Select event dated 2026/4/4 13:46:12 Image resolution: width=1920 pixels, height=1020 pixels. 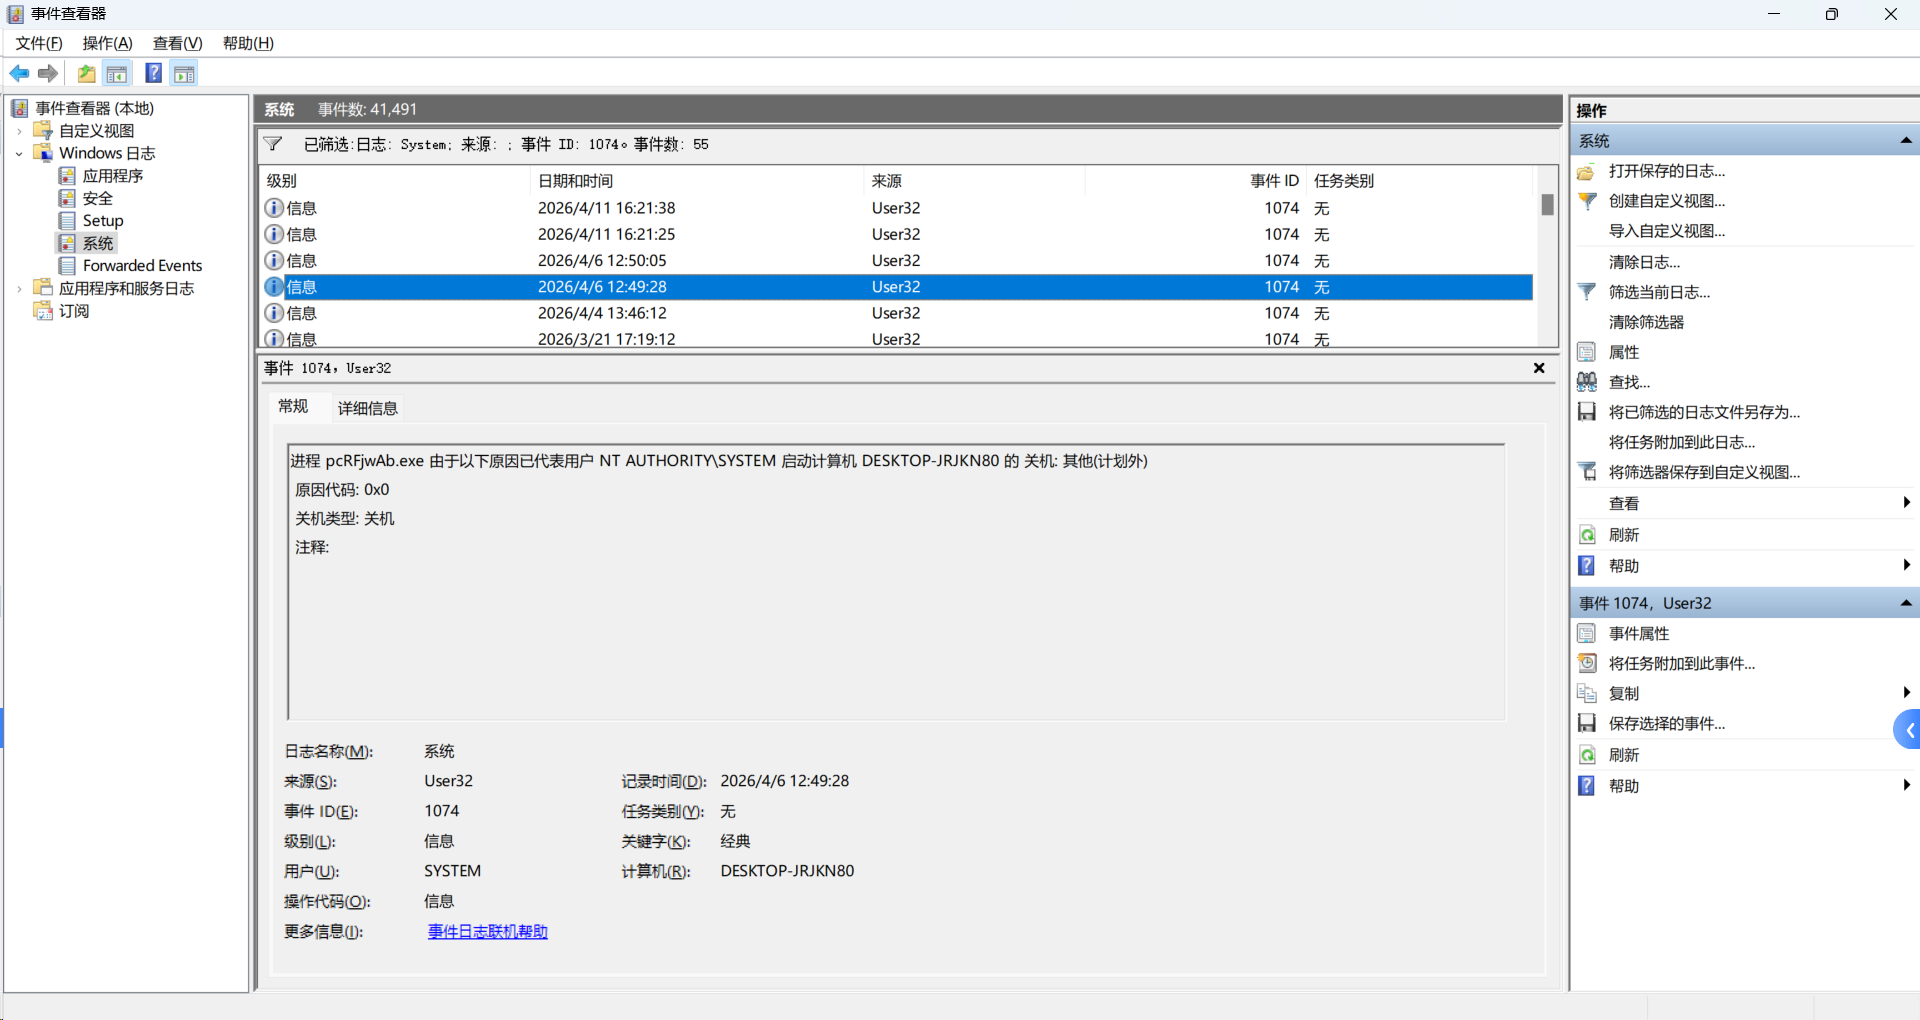(896, 313)
